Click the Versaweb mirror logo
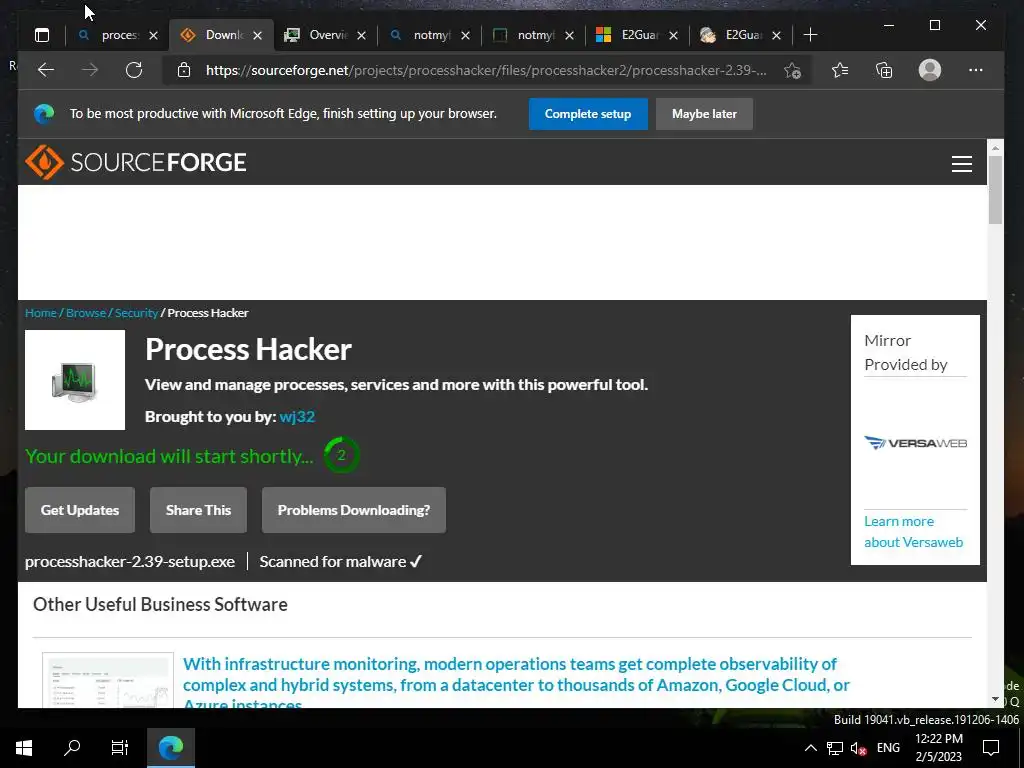This screenshot has width=1024, height=768. [x=915, y=443]
